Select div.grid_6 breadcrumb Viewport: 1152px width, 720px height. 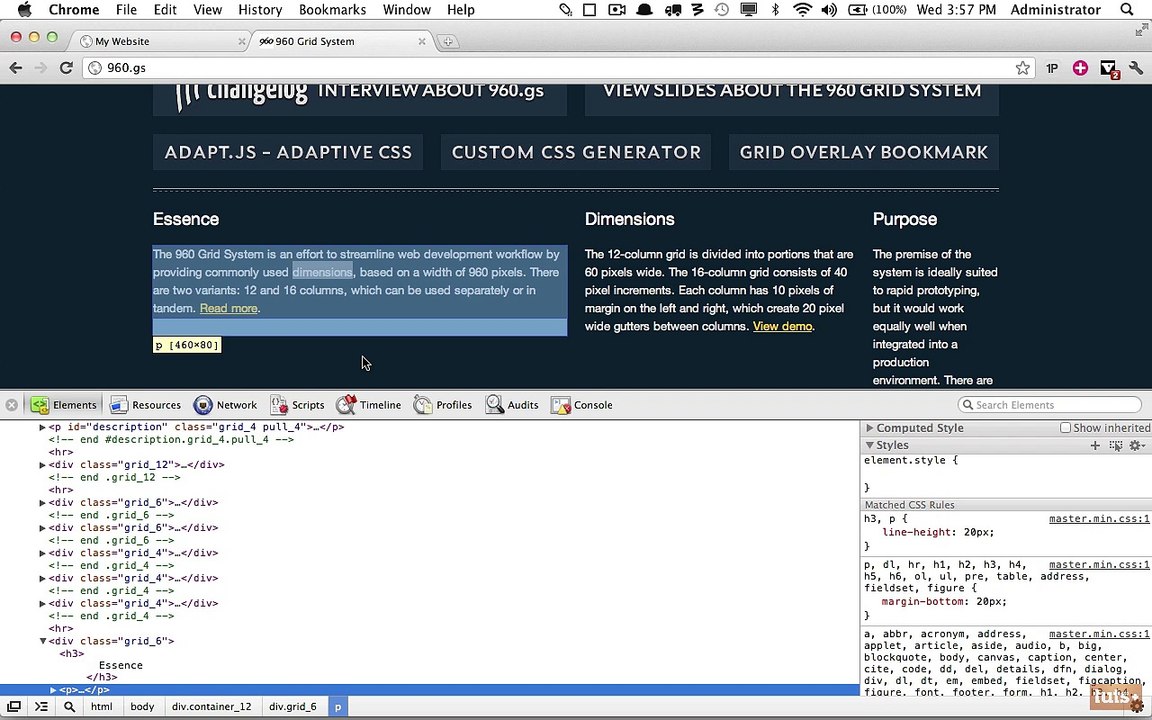[292, 707]
